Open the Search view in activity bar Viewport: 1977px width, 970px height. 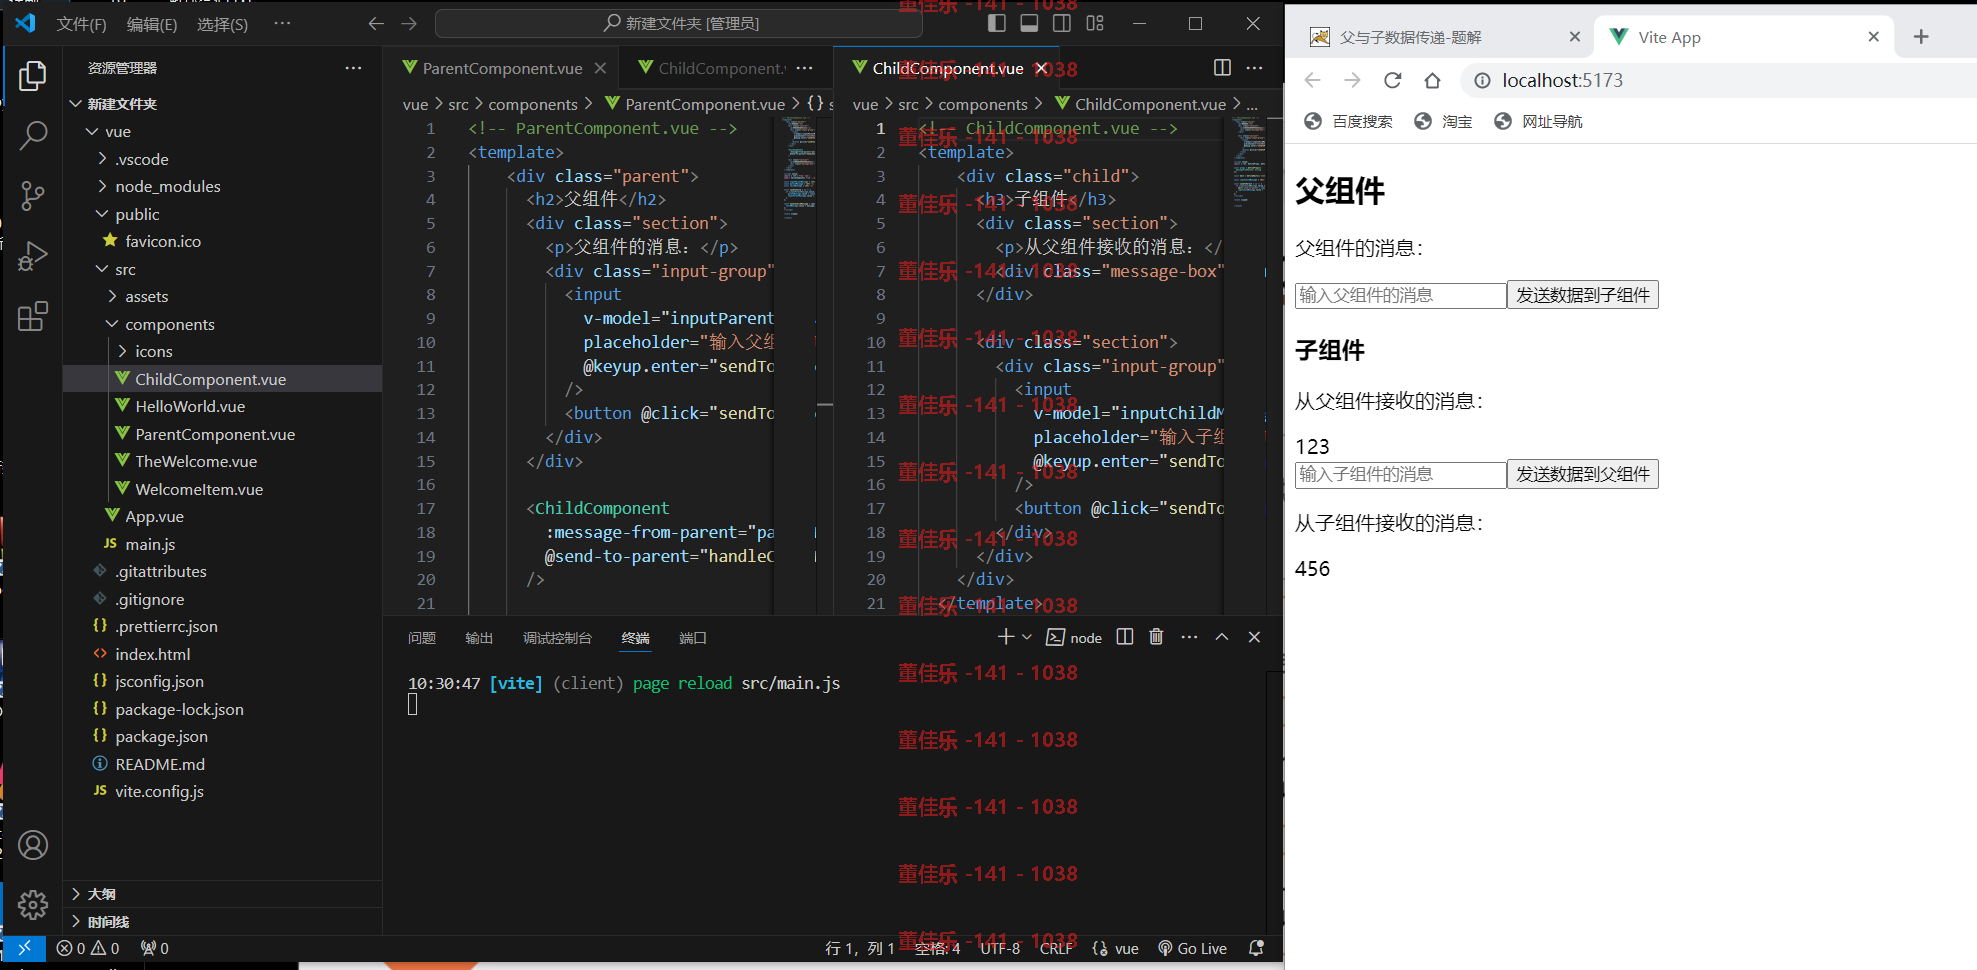coord(33,135)
